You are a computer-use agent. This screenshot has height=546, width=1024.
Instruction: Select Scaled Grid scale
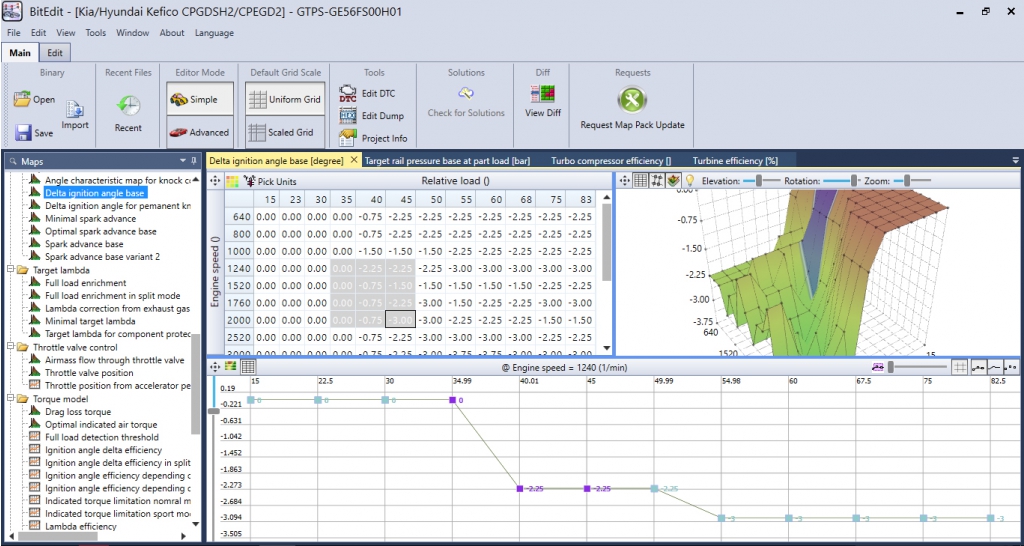point(285,132)
